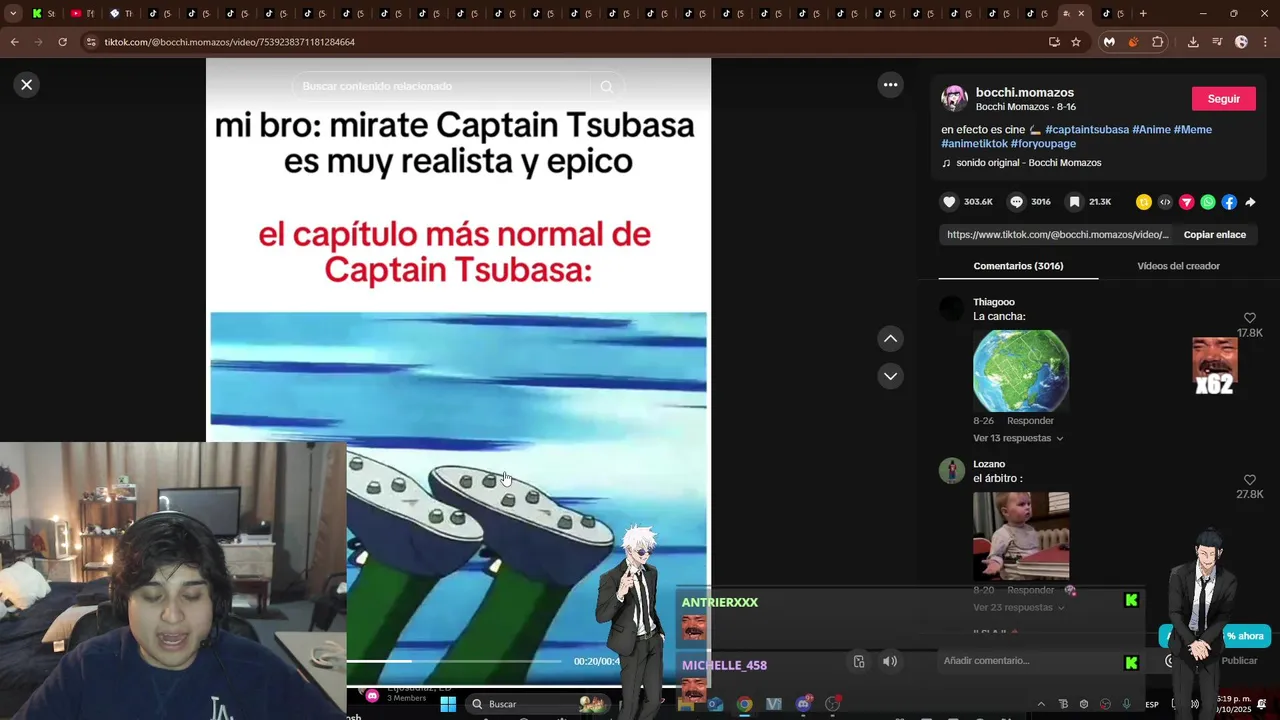
Task: Open more share options arrow
Action: (x=1250, y=202)
